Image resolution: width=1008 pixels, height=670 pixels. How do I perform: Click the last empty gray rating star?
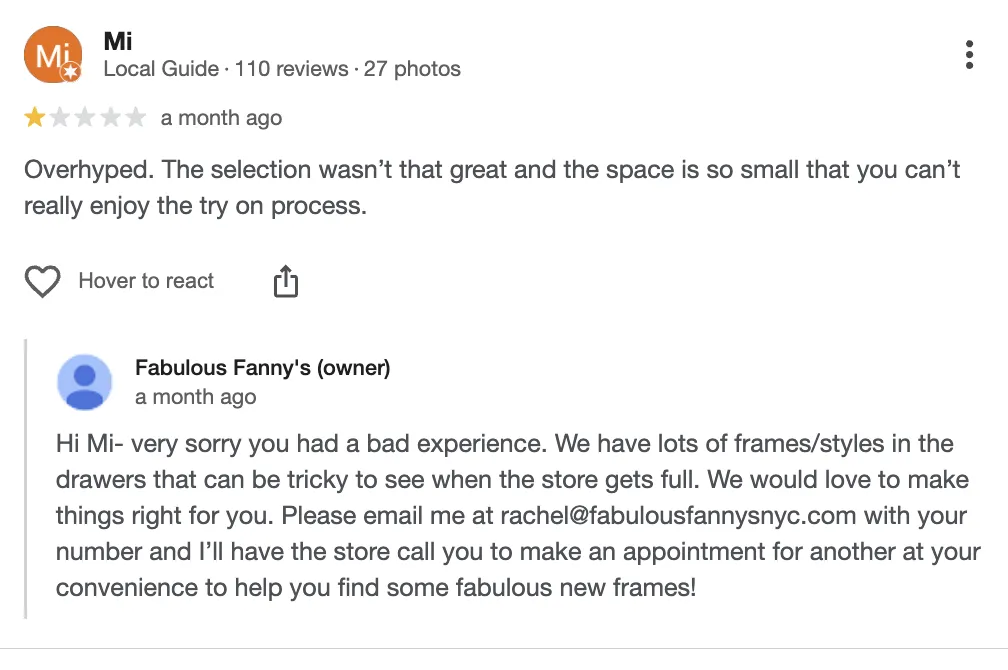135,118
